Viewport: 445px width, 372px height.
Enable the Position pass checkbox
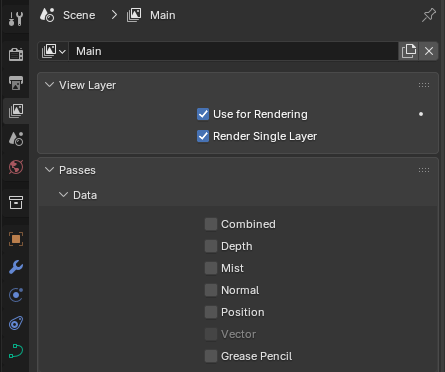tap(211, 312)
